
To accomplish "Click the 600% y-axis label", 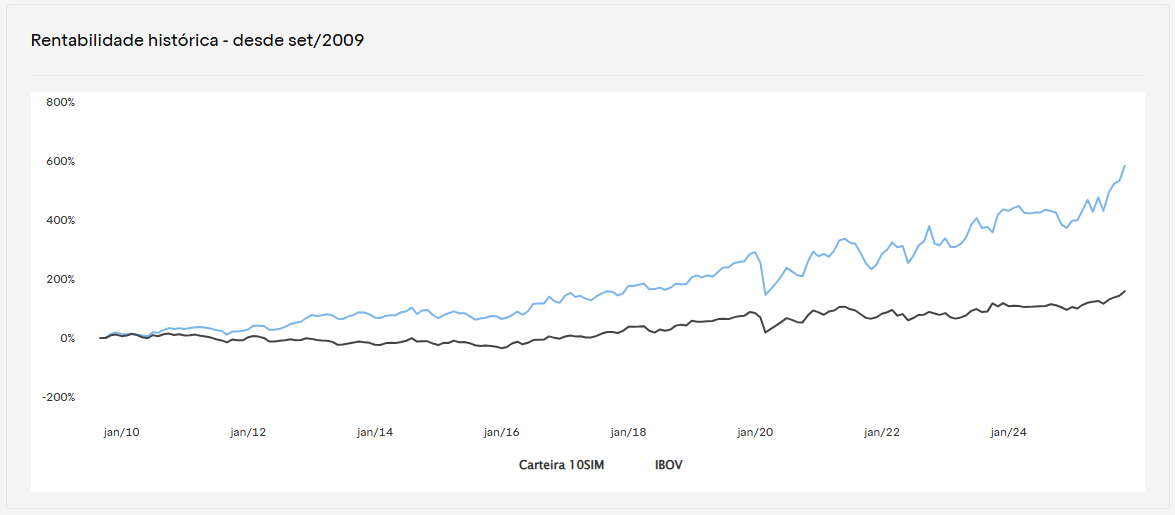I will 60,161.
